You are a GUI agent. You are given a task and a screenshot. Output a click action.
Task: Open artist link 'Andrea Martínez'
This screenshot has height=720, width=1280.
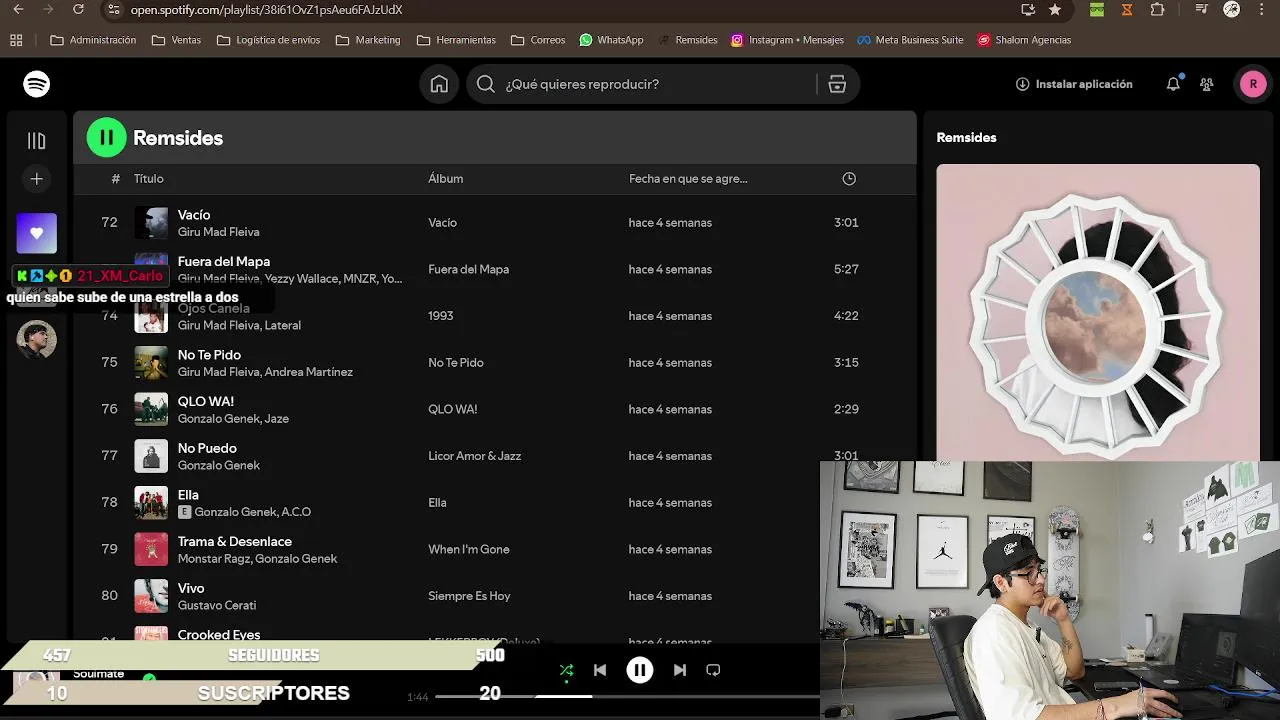pyautogui.click(x=309, y=372)
